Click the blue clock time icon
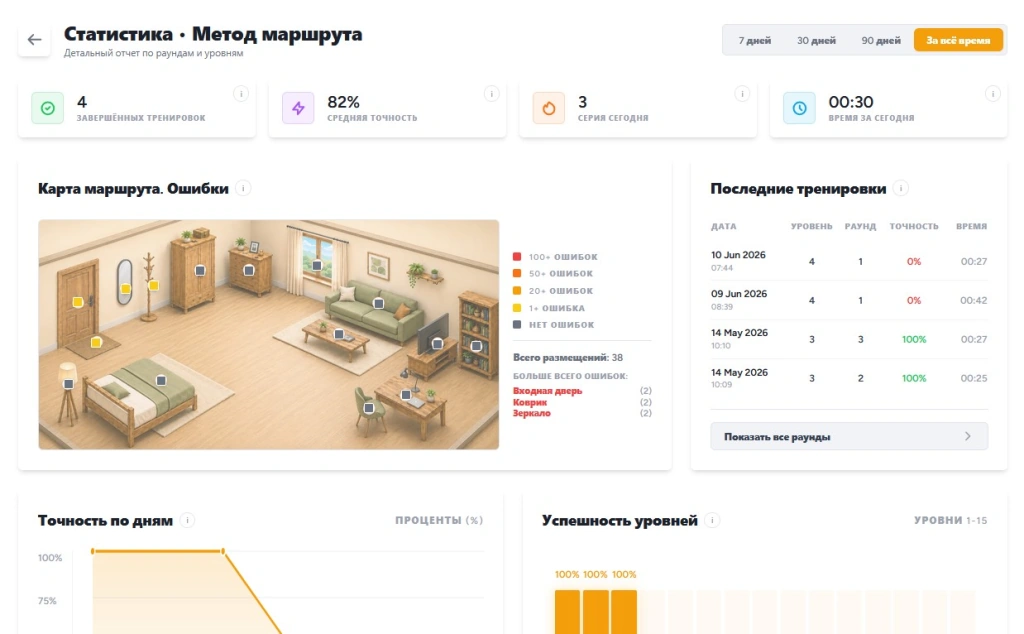 [799, 108]
